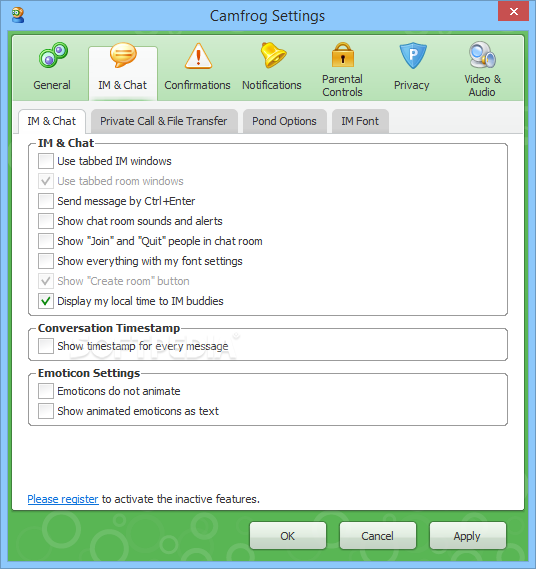The height and width of the screenshot is (569, 536).
Task: Check Show animated emoticons as text
Action: (x=46, y=411)
